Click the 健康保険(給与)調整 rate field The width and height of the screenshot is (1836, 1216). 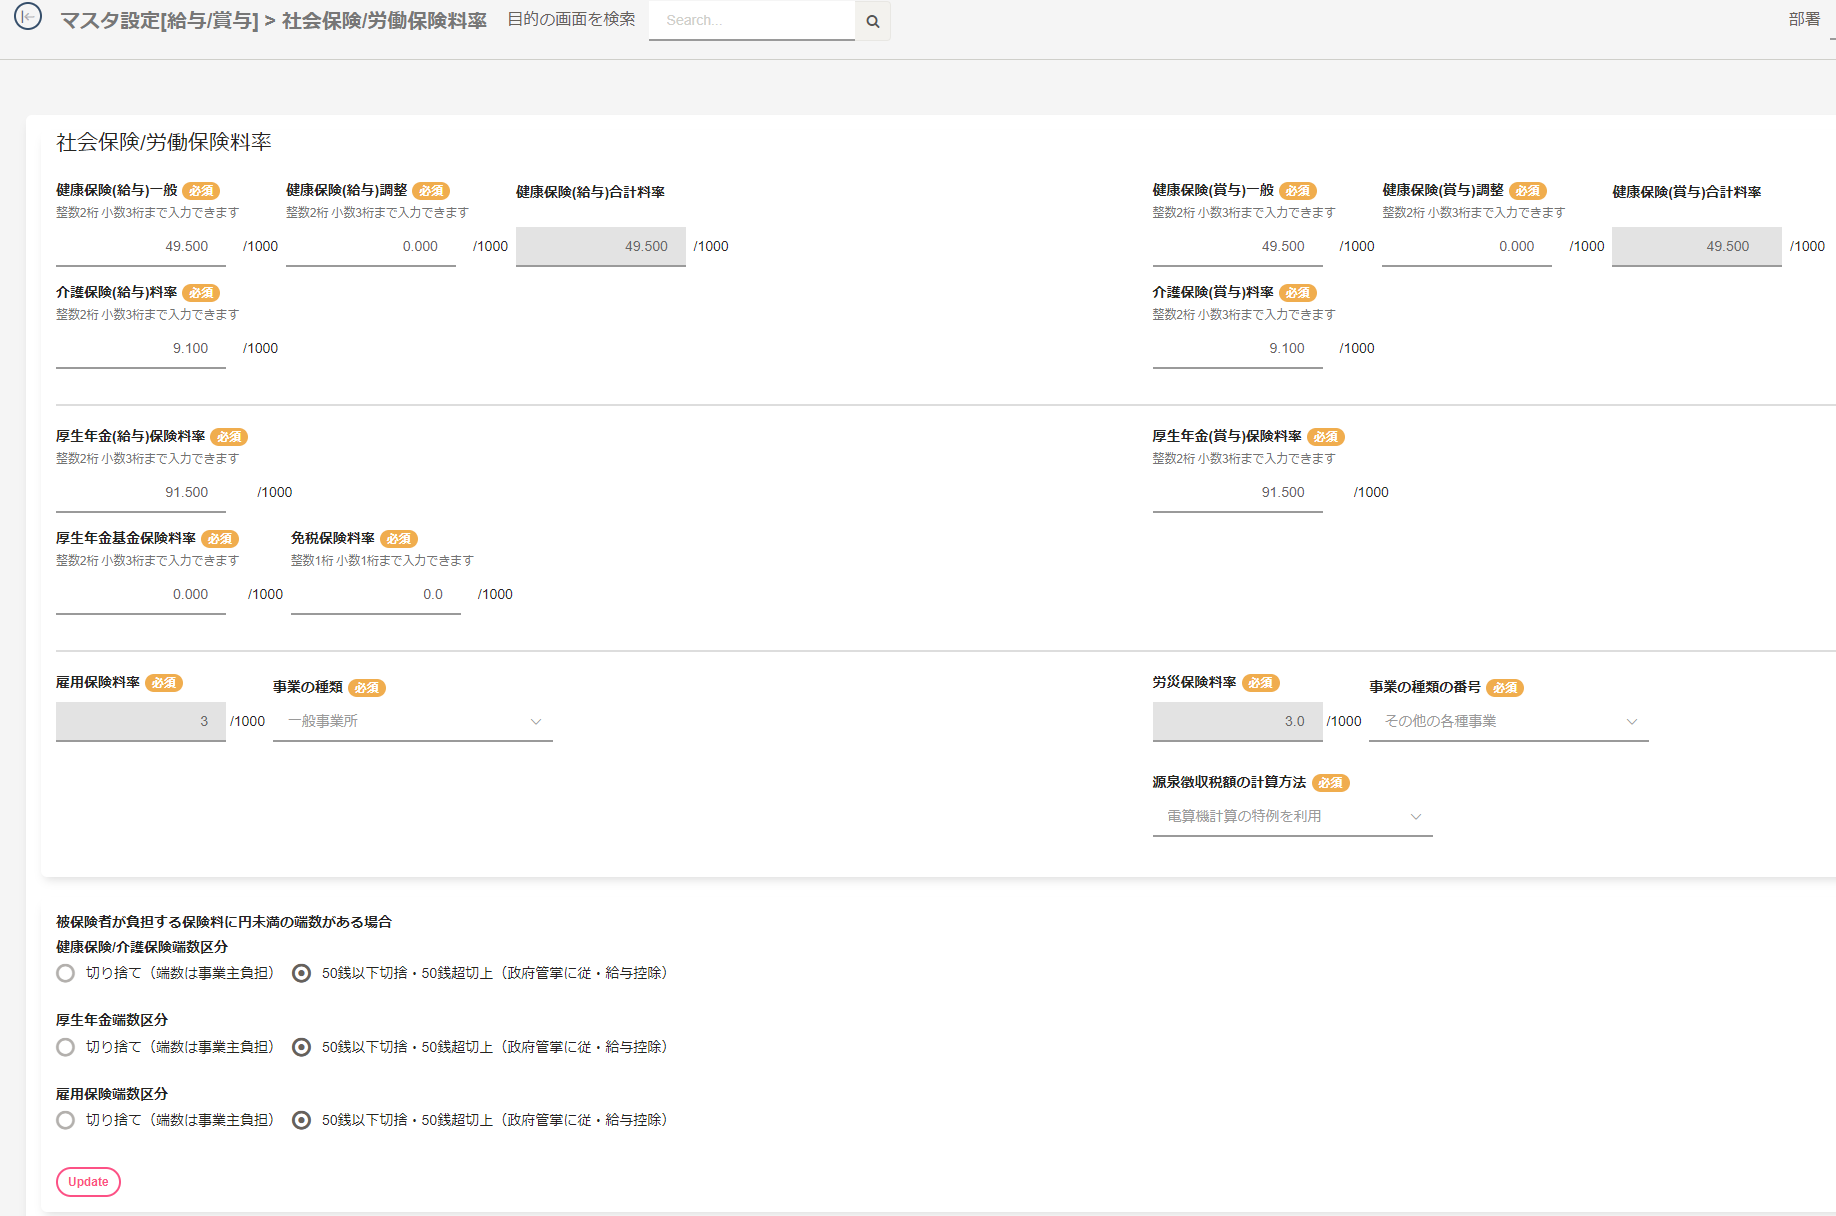coord(371,246)
